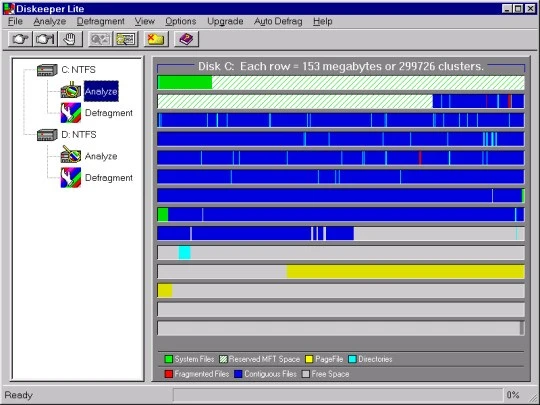The height and width of the screenshot is (405, 540).
Task: Click the Defragment icon under drive D
Action: click(x=71, y=177)
